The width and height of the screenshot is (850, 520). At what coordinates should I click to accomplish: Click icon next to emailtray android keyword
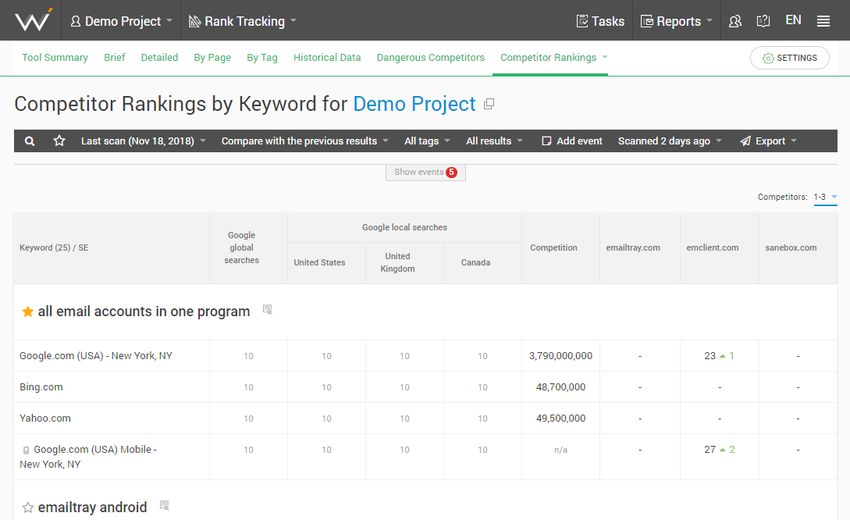(164, 505)
